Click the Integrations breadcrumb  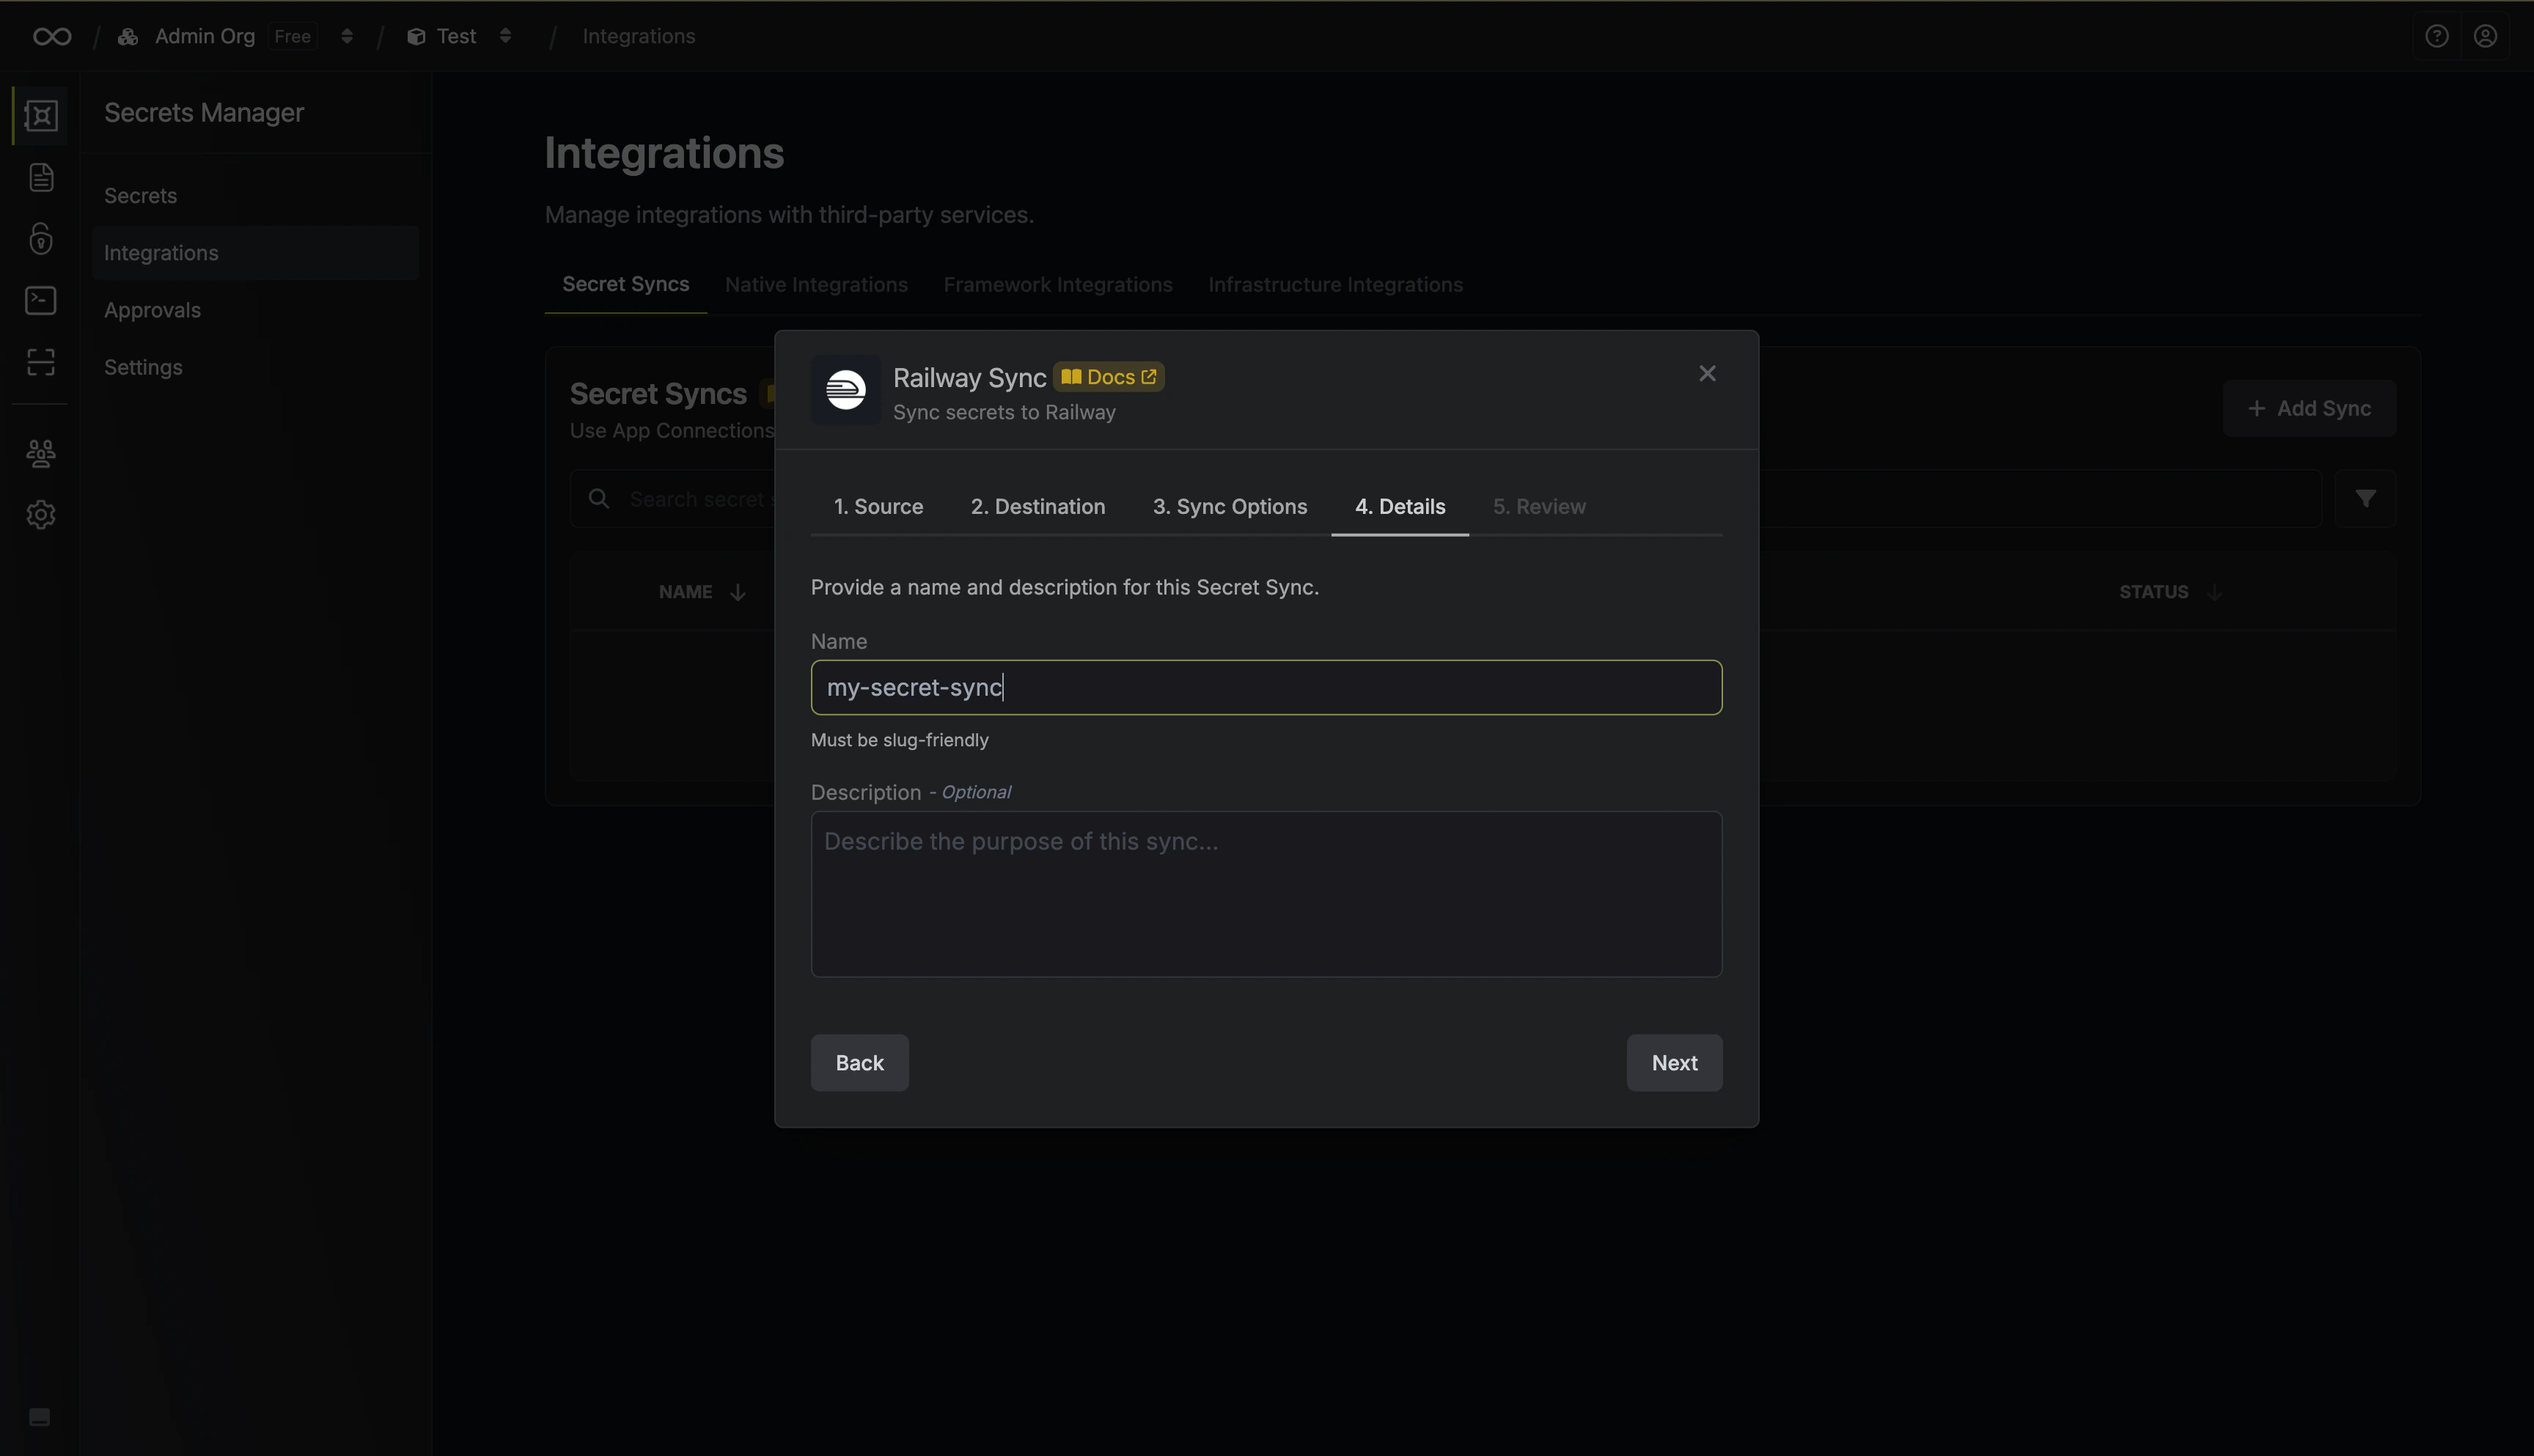[x=638, y=36]
